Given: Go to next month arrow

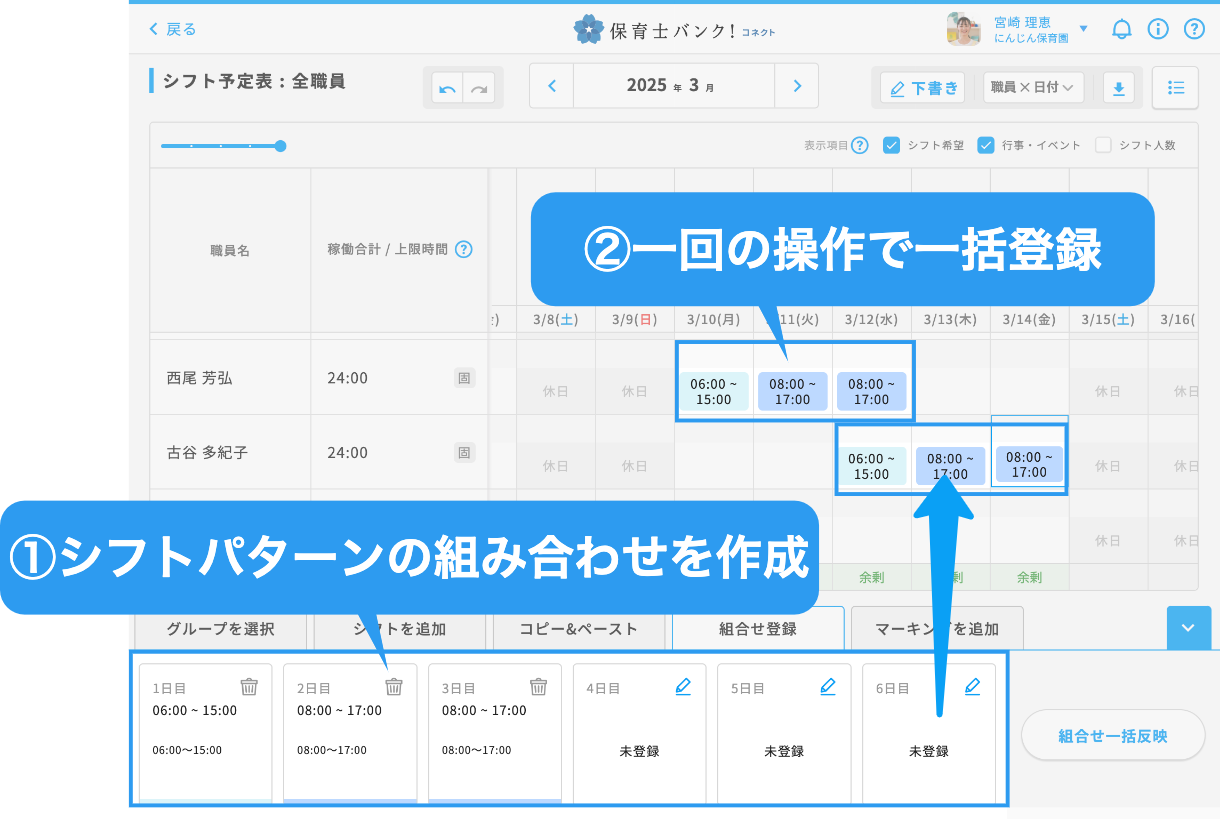Looking at the screenshot, I should pyautogui.click(x=797, y=86).
